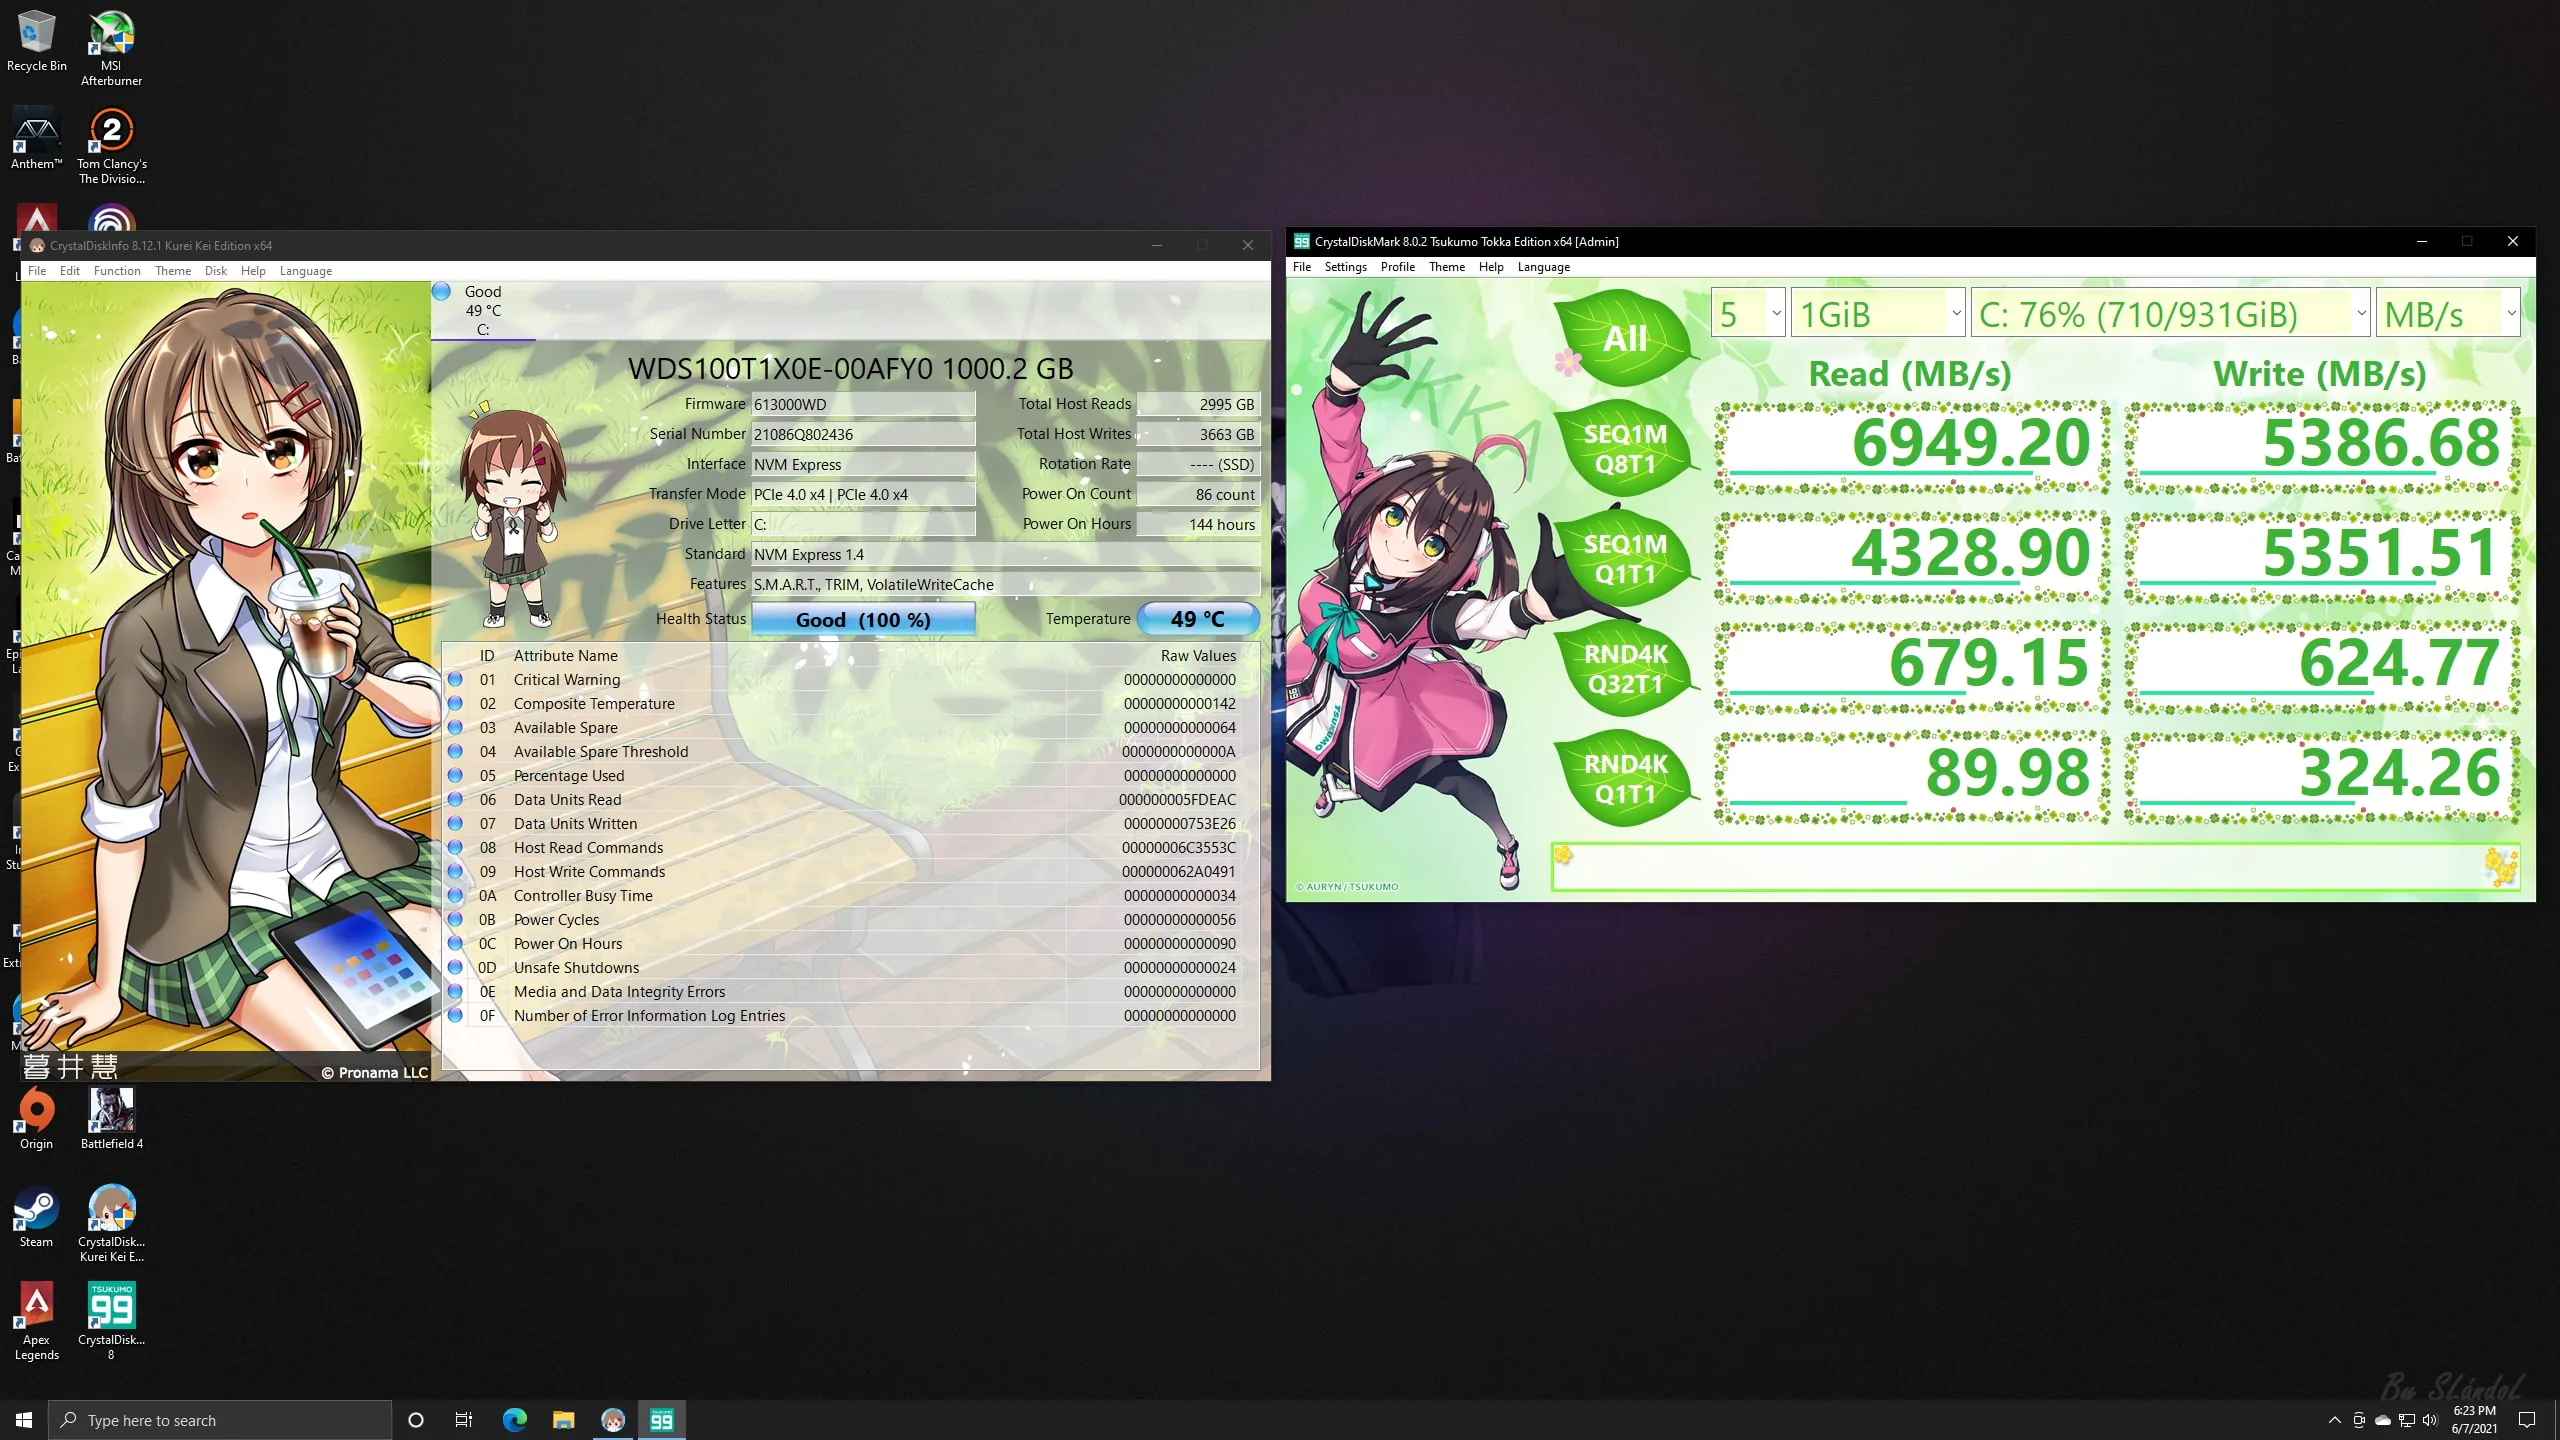Select the Origin desktop icon
Viewport: 2560px width, 1440px height.
tap(36, 1118)
